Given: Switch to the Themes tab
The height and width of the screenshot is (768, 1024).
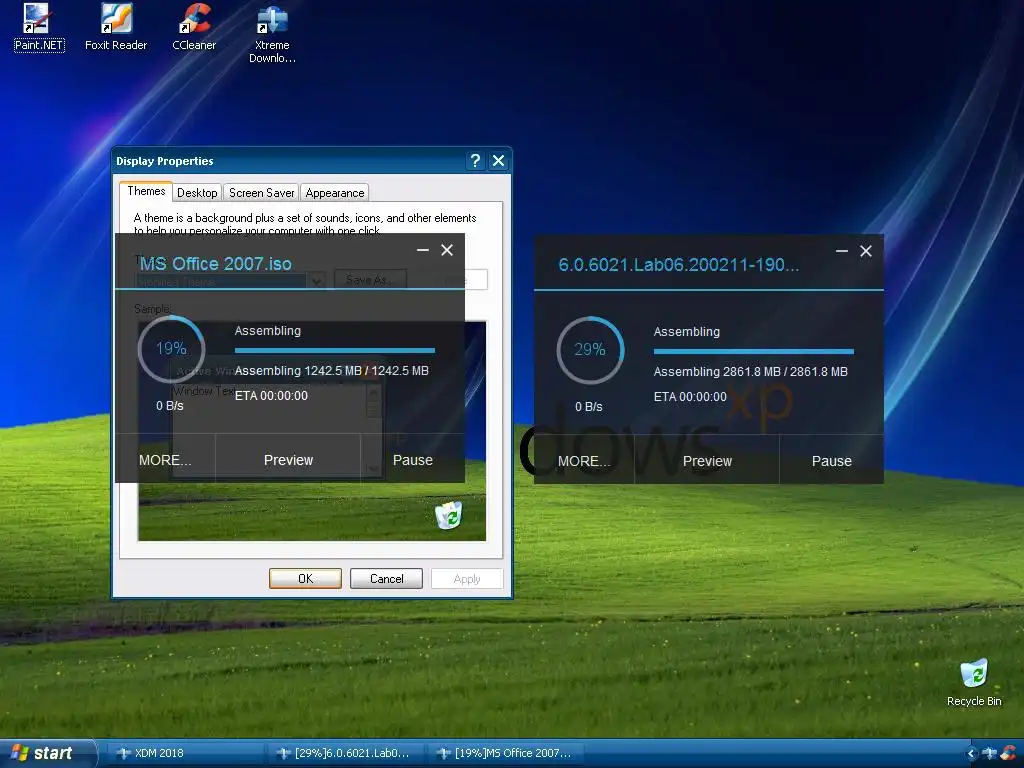Looking at the screenshot, I should [x=146, y=191].
